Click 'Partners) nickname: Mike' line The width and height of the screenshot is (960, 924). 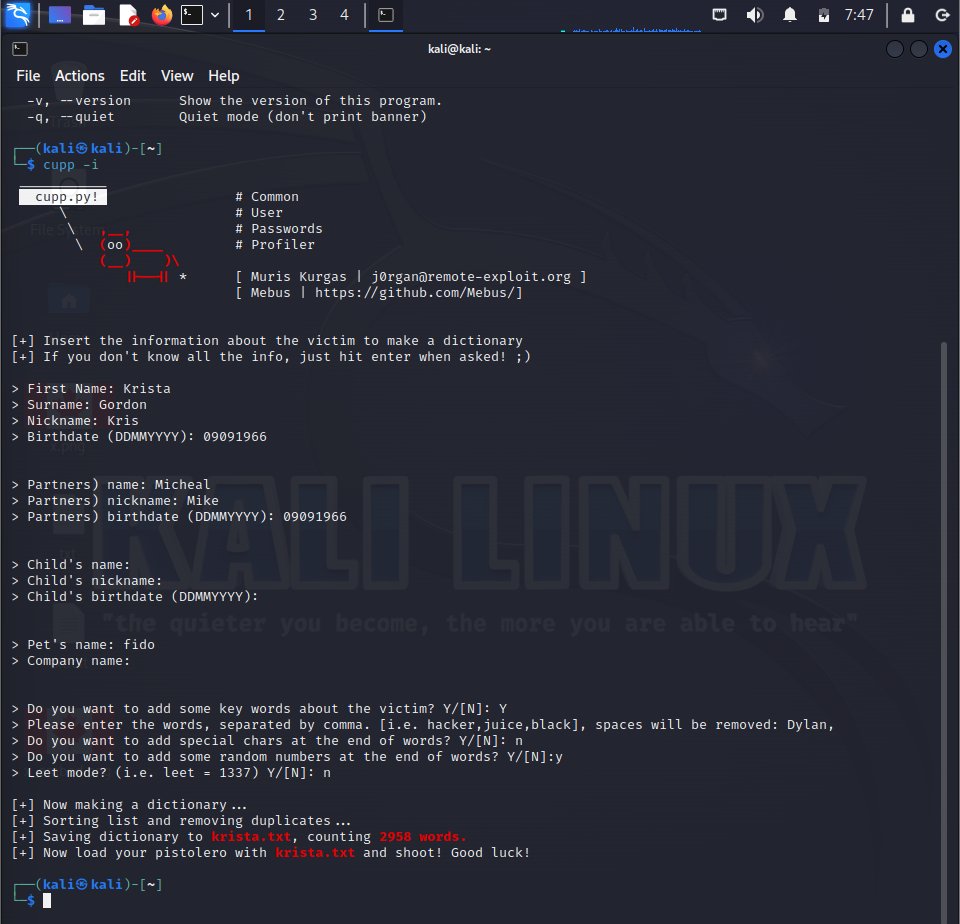coord(115,500)
